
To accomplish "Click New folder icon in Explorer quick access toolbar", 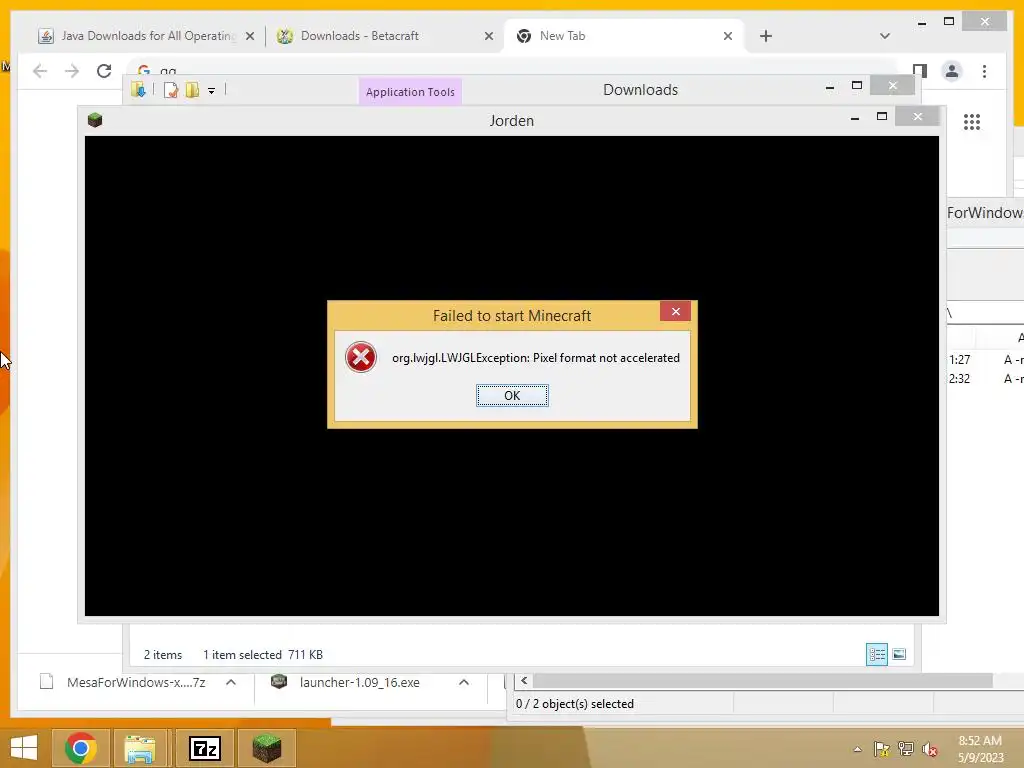I will 192,90.
